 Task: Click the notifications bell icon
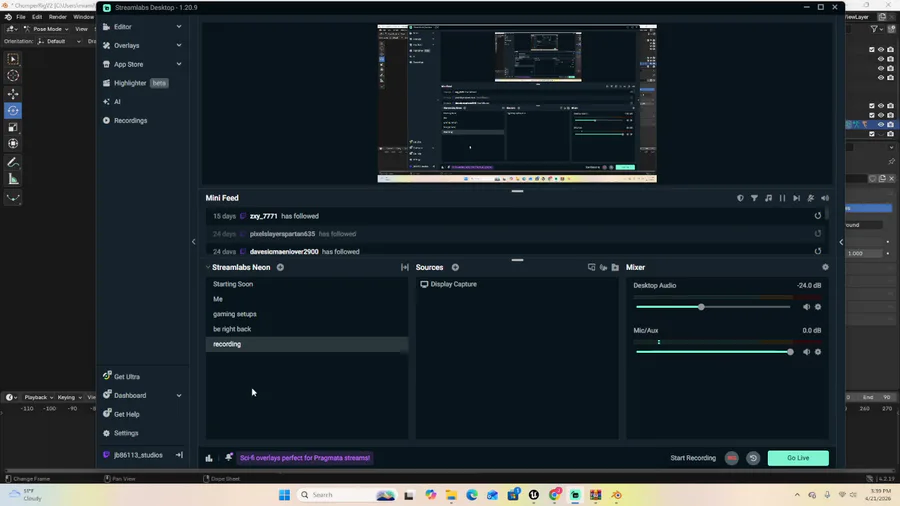228,457
